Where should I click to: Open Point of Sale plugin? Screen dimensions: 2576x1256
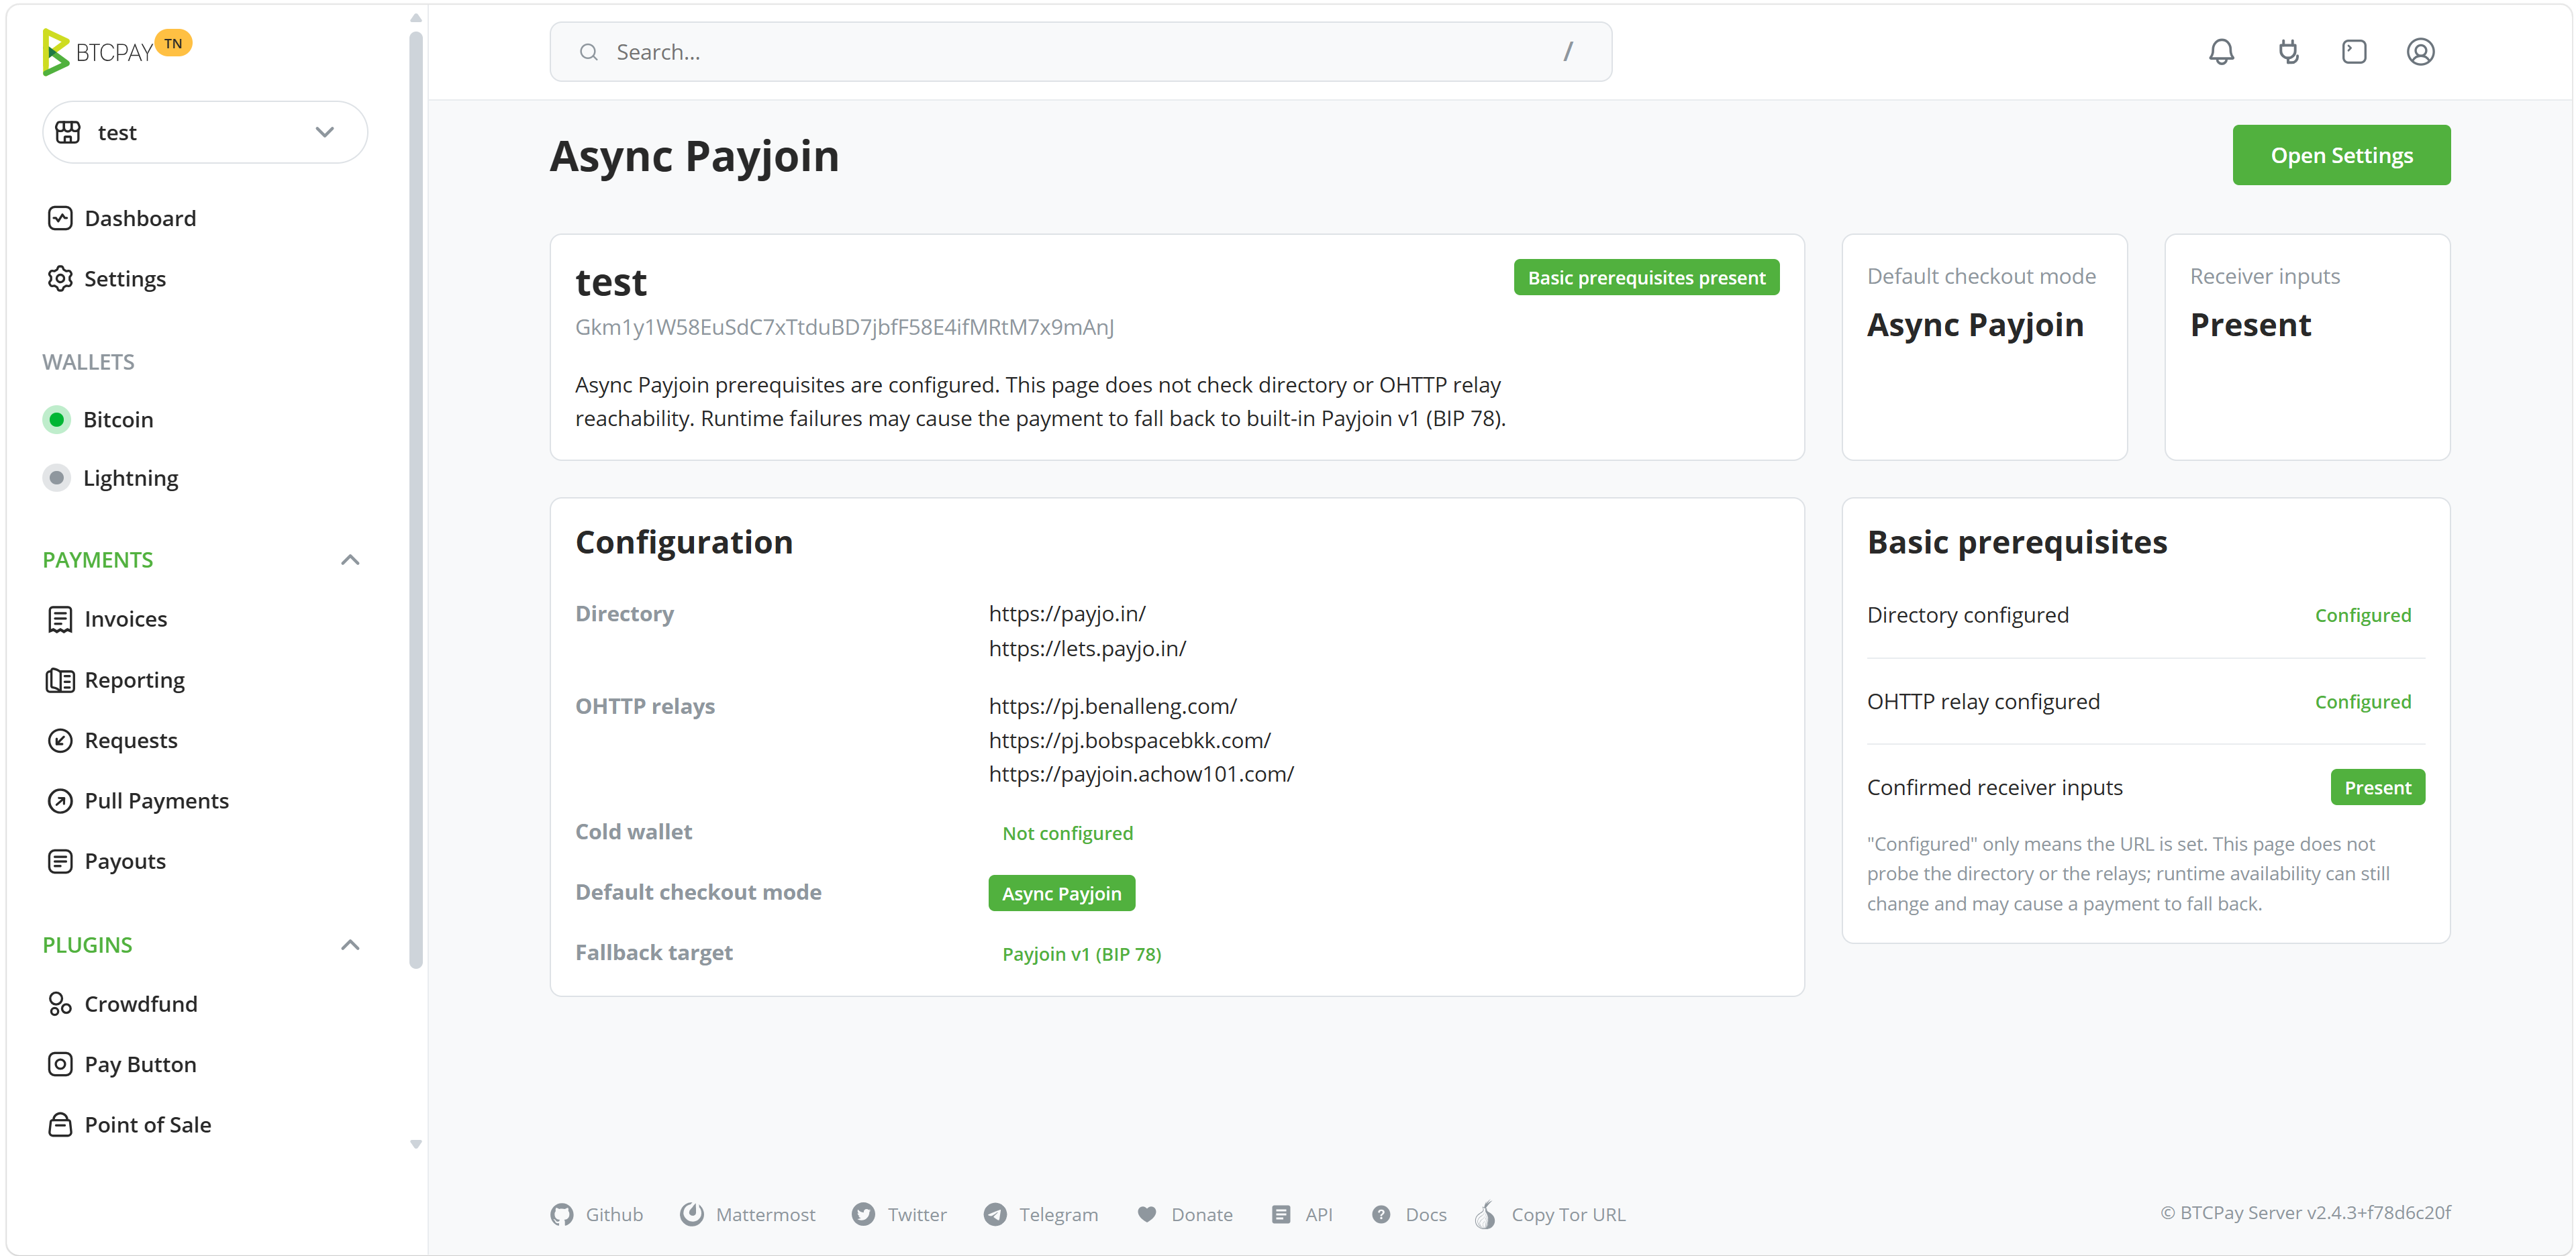[130, 1125]
